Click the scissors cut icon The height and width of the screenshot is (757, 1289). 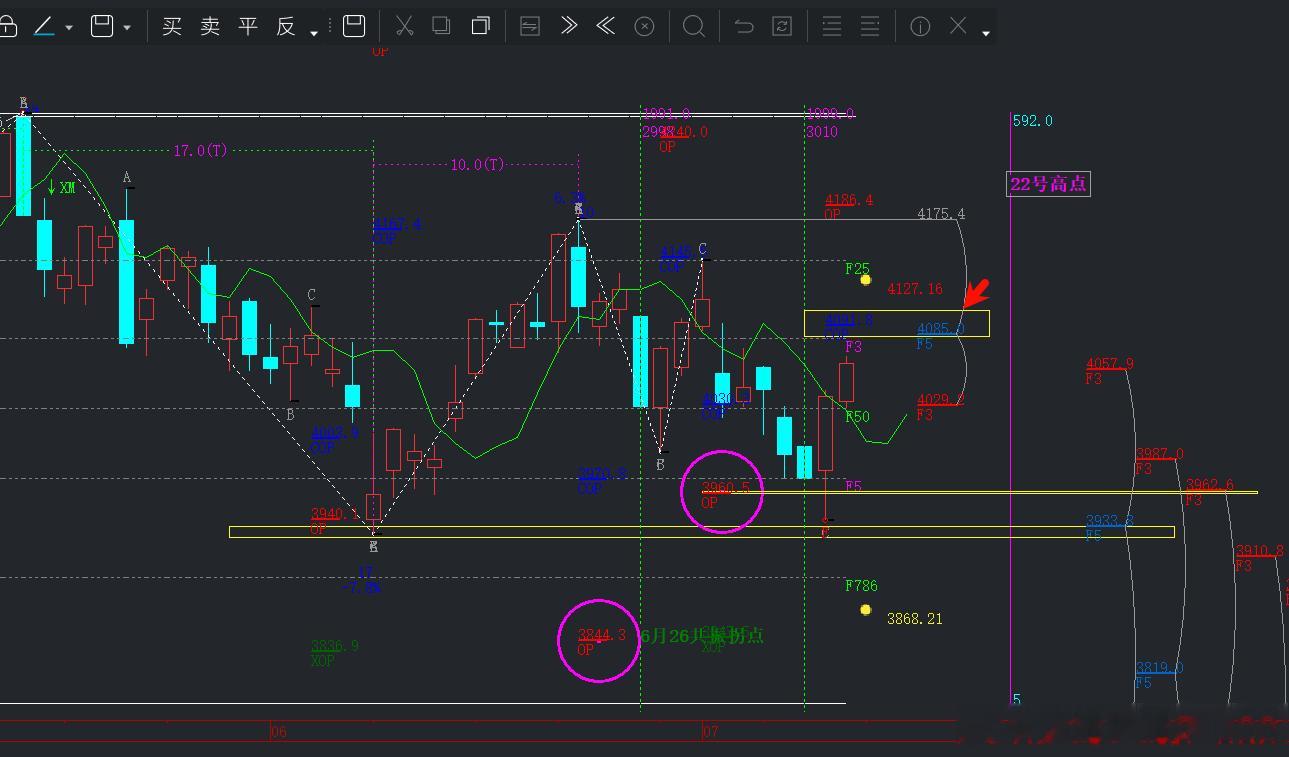coord(404,26)
